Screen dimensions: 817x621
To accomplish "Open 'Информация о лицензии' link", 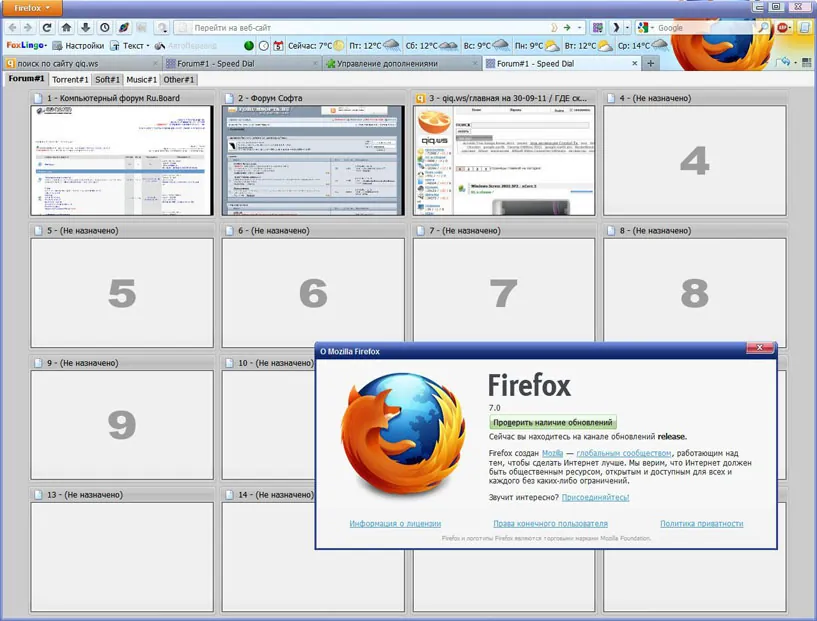I will pyautogui.click(x=395, y=524).
